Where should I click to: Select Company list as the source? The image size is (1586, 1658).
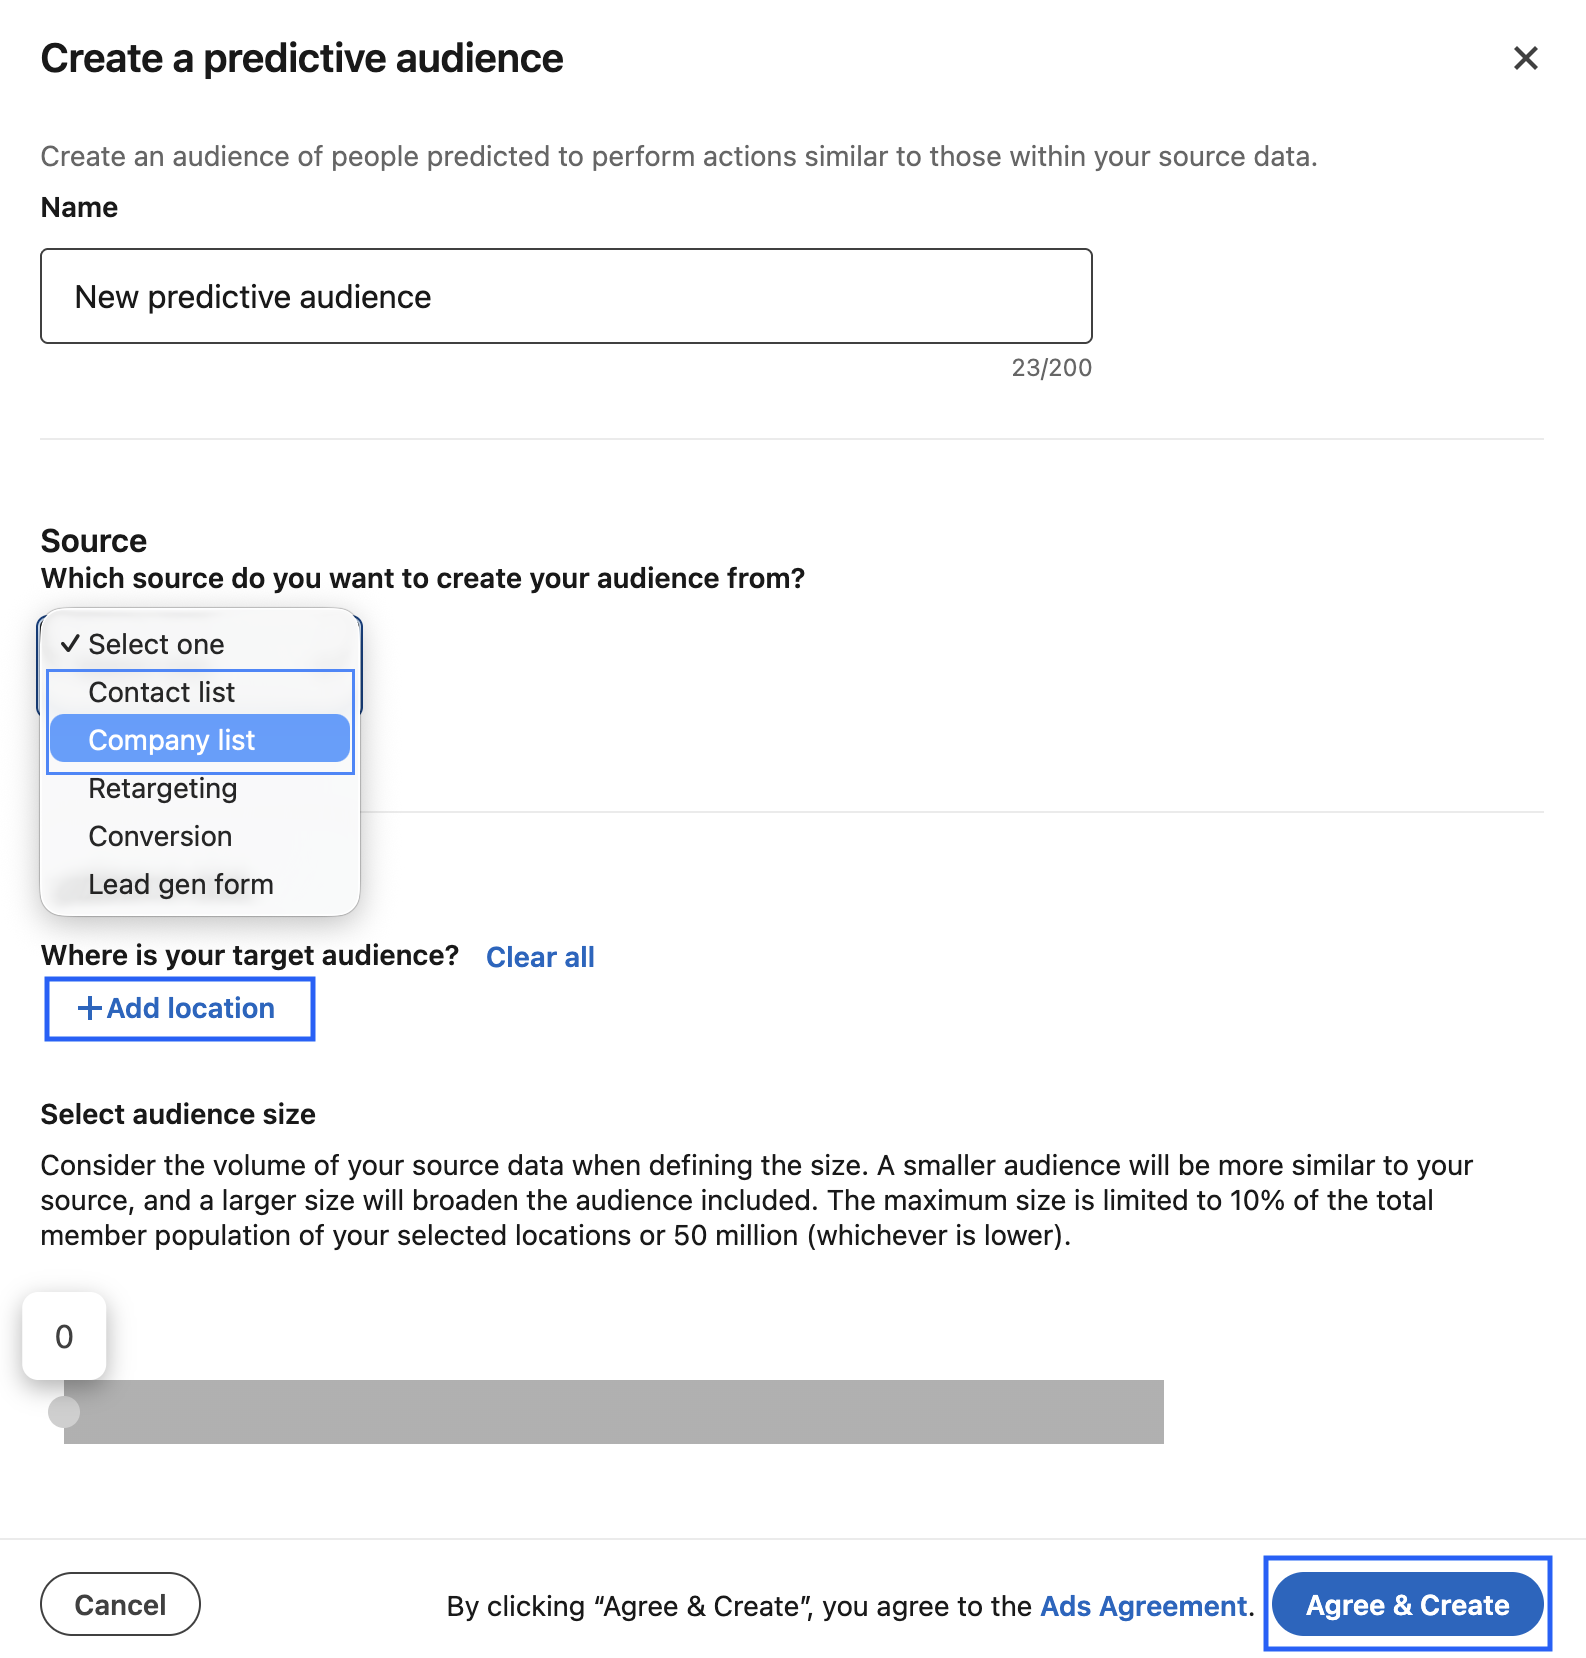(172, 740)
